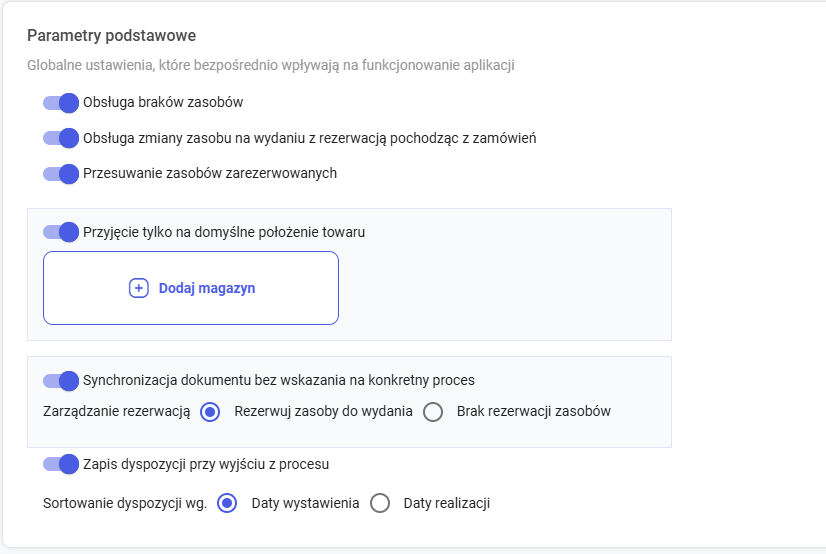Image resolution: width=826 pixels, height=554 pixels.
Task: Click the 'Globalne ustawienia' description text
Action: tap(270, 66)
